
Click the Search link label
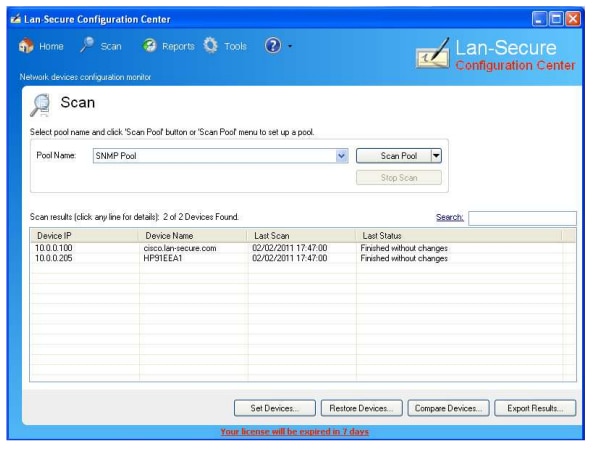pos(450,217)
